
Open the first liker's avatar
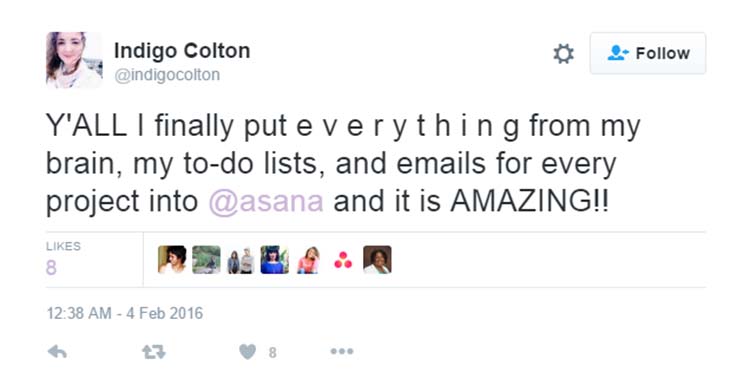coord(172,260)
